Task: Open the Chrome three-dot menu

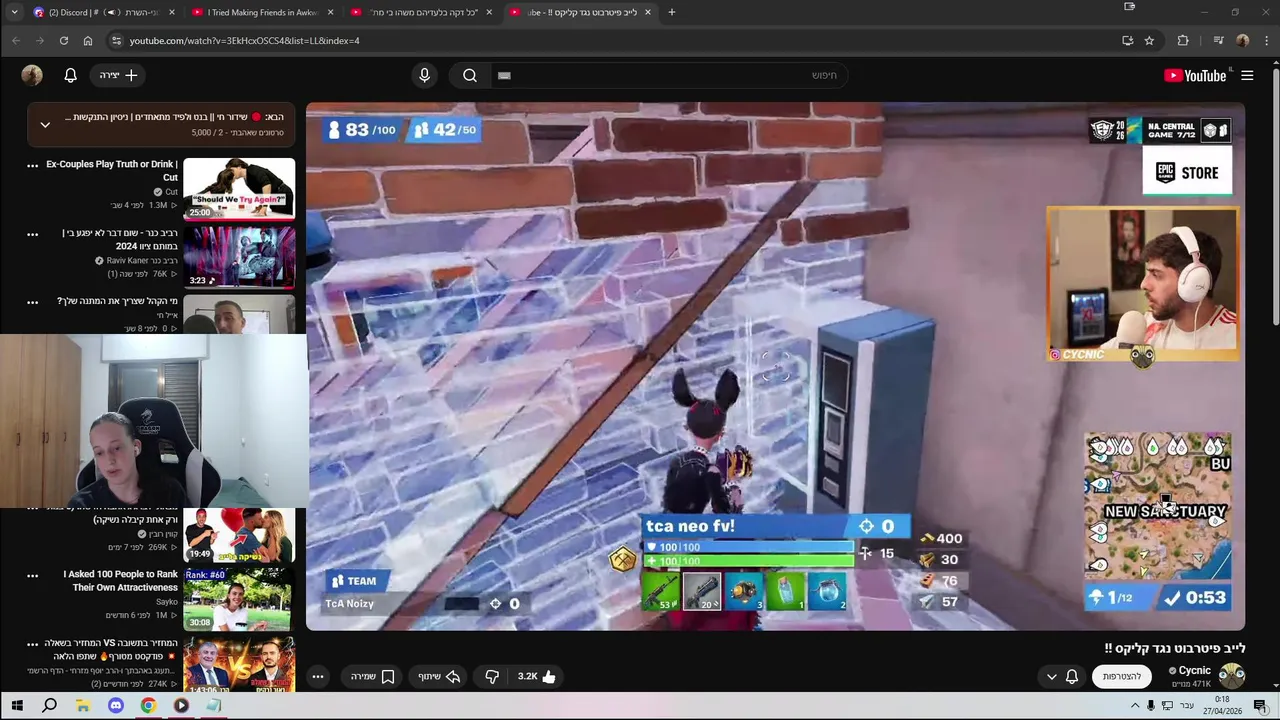Action: (x=1266, y=40)
